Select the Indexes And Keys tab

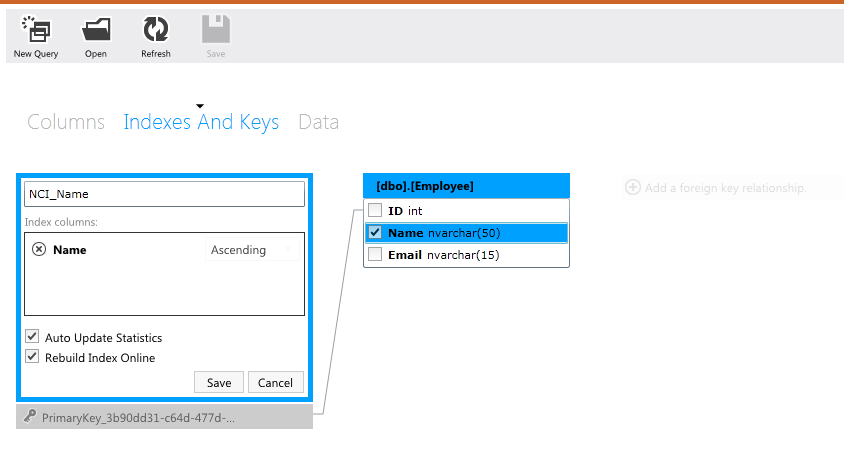(x=201, y=122)
